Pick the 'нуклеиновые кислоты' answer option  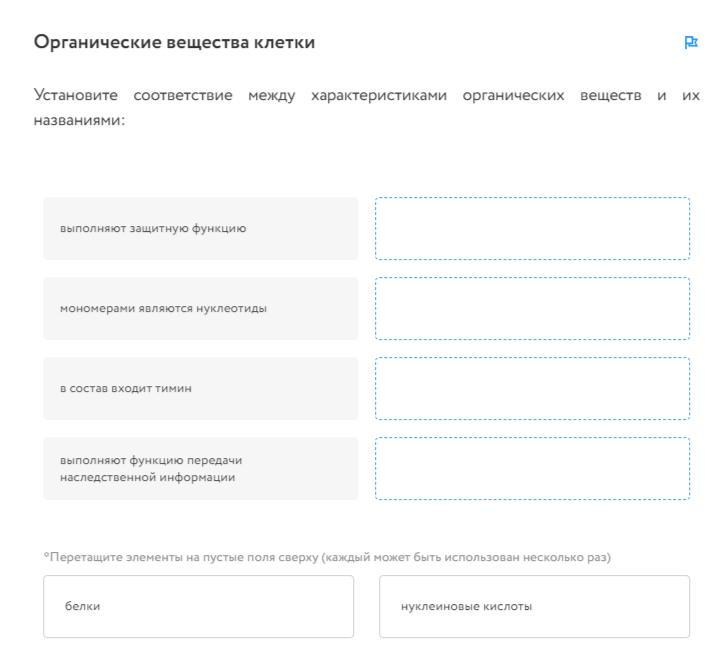click(534, 606)
